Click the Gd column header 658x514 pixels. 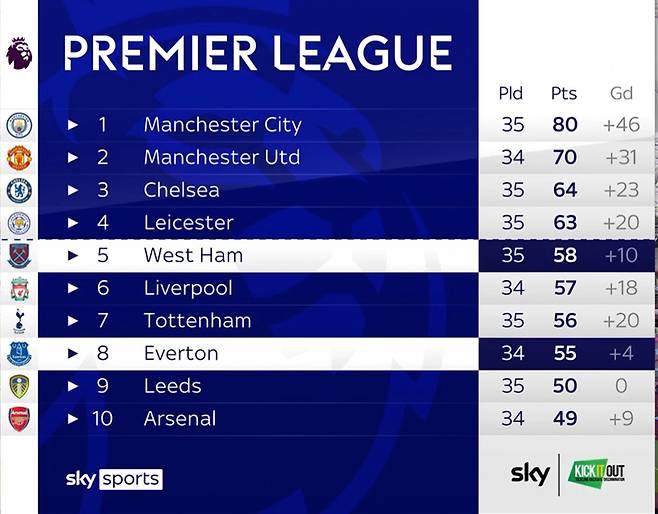click(621, 93)
